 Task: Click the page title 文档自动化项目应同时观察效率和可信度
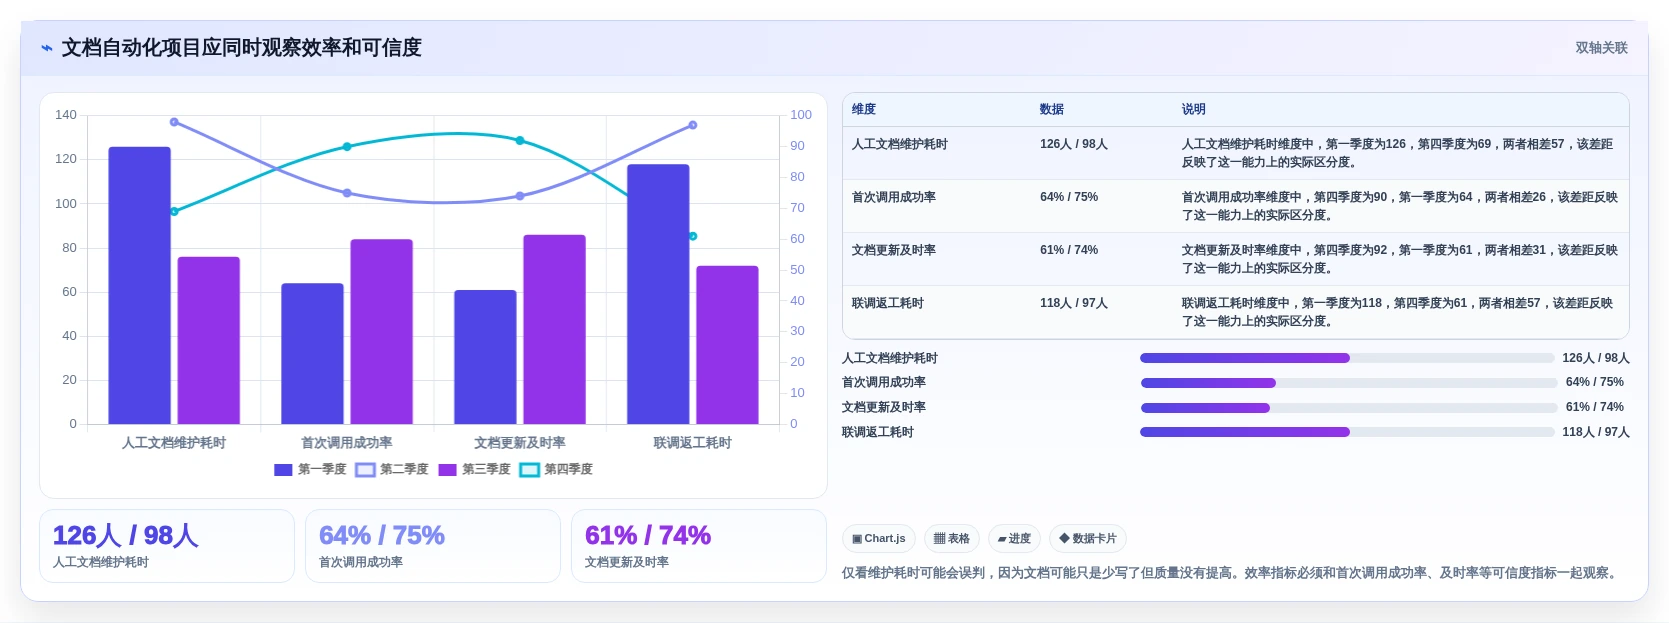[x=242, y=48]
